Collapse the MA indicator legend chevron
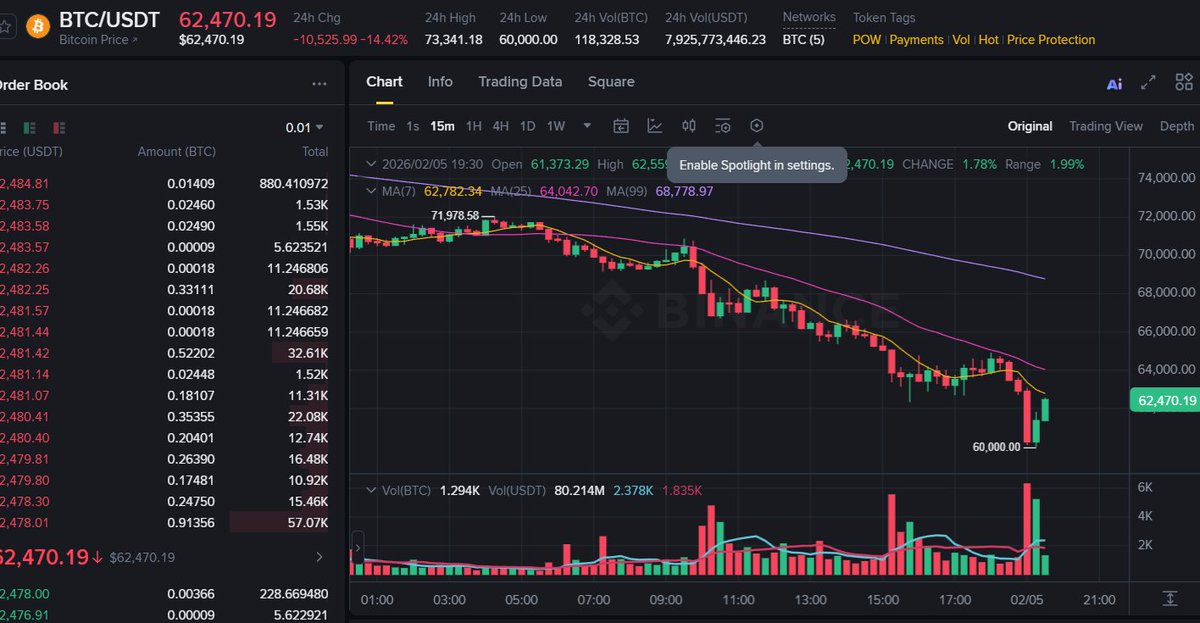 (x=372, y=190)
